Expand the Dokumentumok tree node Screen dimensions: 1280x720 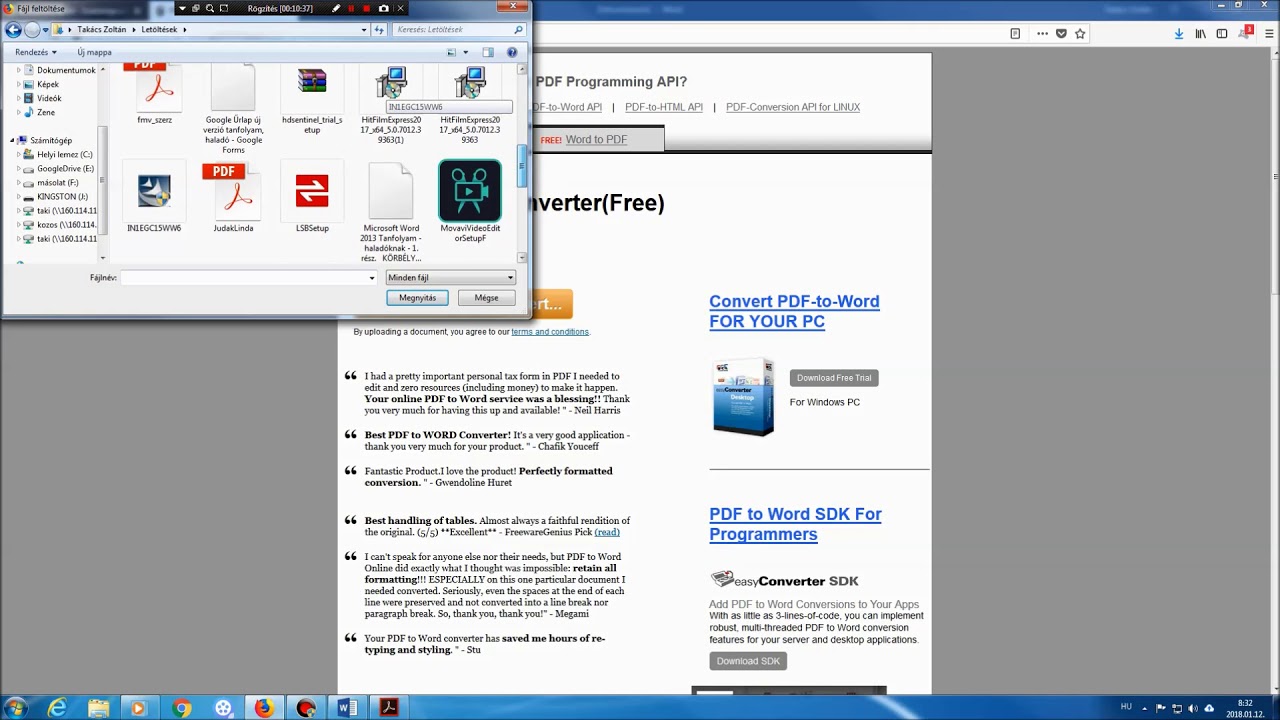pyautogui.click(x=18, y=70)
